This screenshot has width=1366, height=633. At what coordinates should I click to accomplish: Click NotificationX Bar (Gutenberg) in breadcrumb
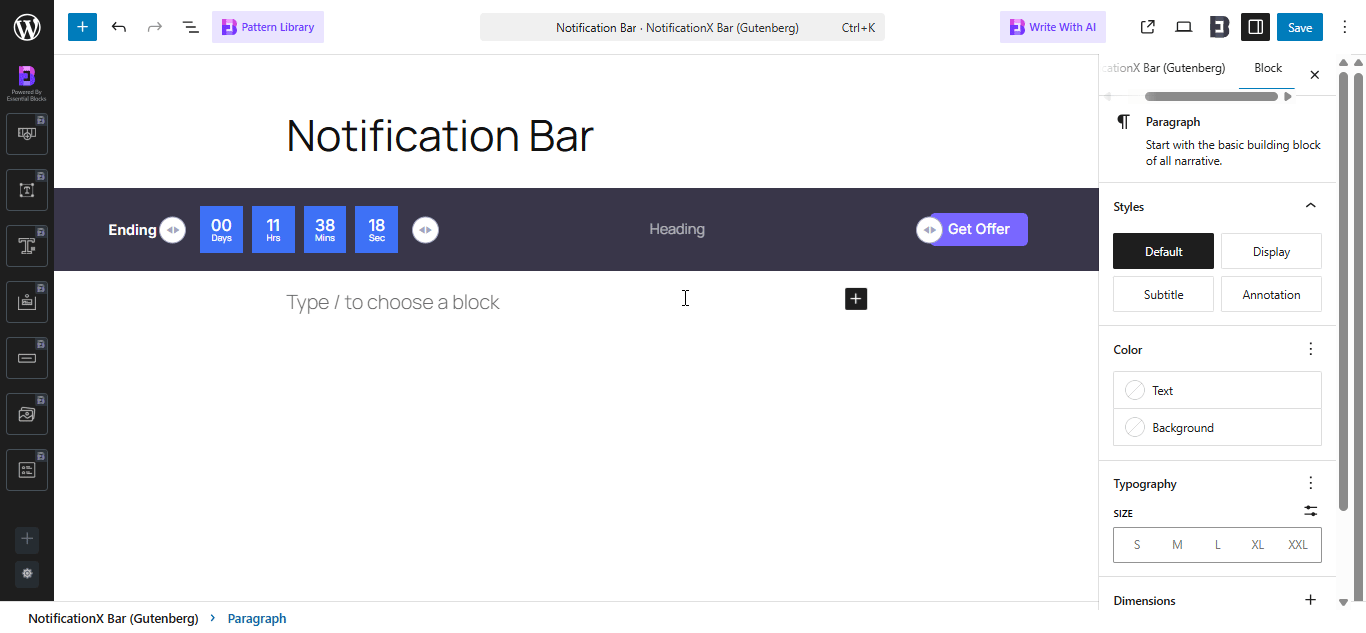click(113, 618)
